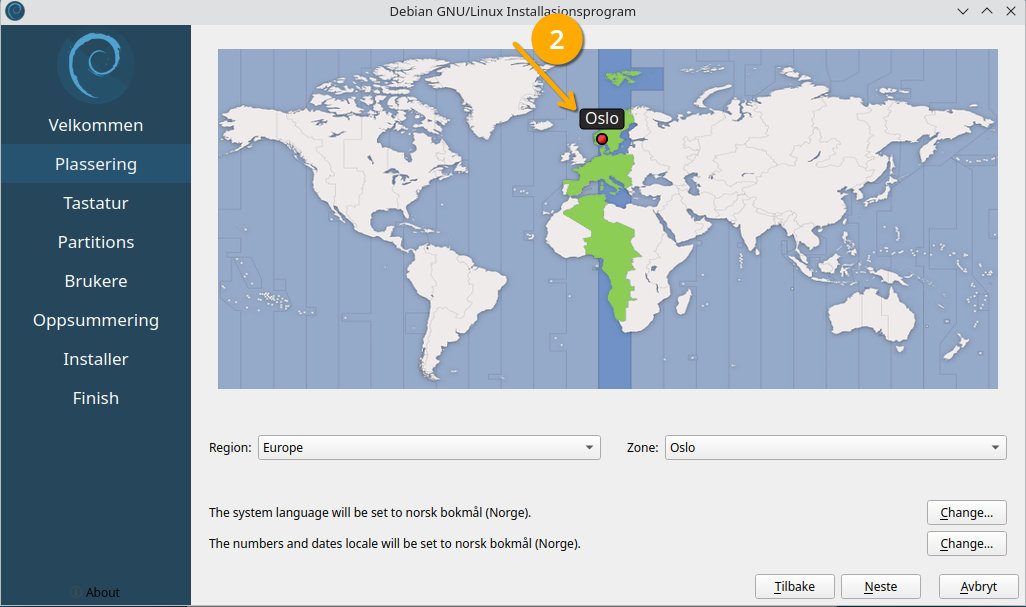Click Neste to continue

[881, 587]
